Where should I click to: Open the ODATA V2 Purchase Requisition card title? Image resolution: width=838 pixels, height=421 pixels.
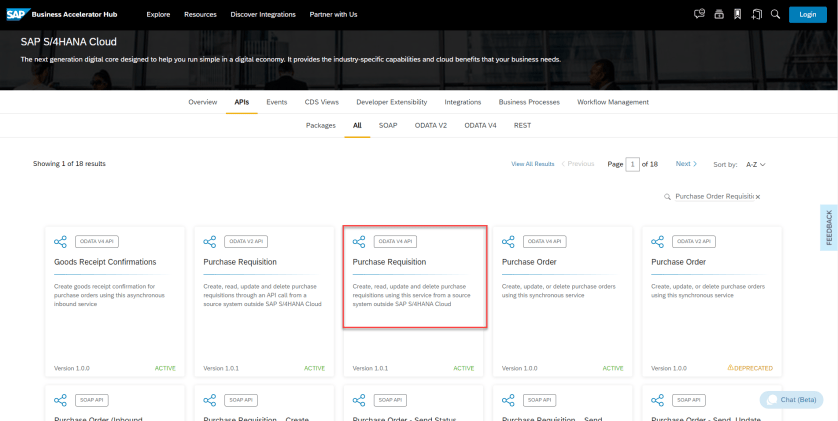240,262
